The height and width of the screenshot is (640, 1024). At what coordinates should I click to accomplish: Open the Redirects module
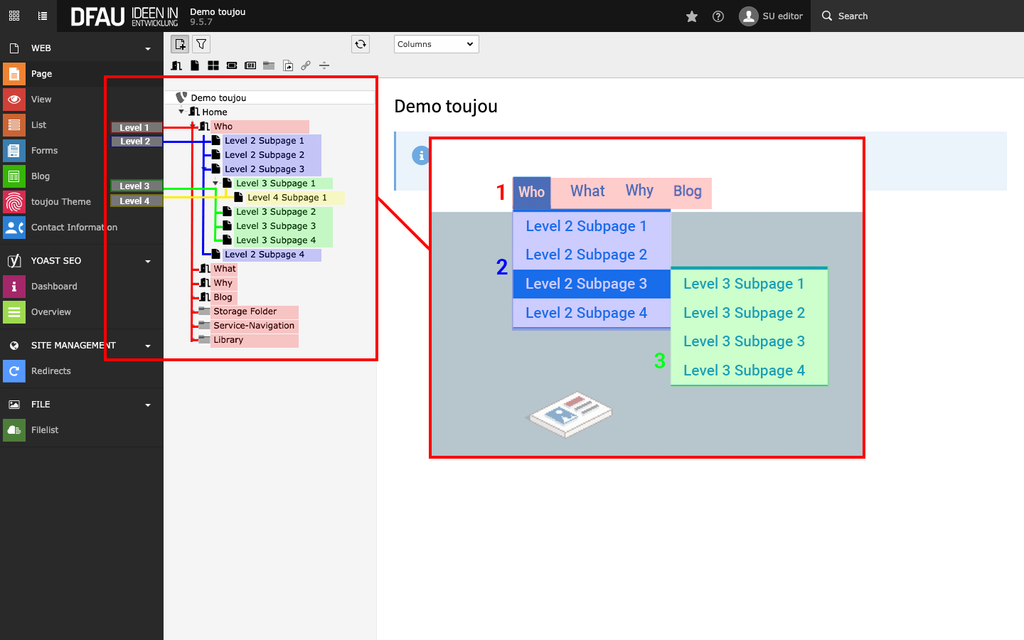point(50,371)
